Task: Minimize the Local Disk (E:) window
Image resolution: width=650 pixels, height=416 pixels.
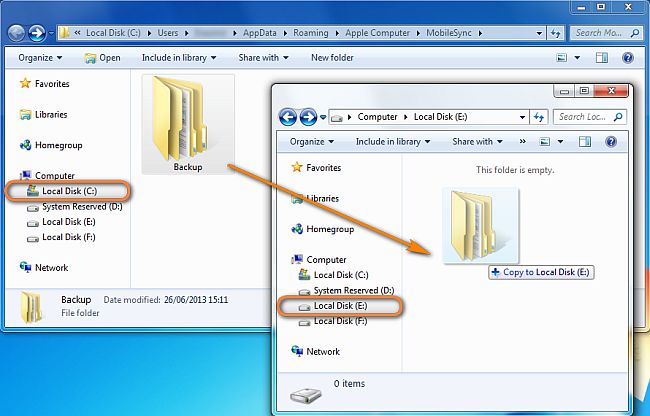Action: tap(565, 91)
